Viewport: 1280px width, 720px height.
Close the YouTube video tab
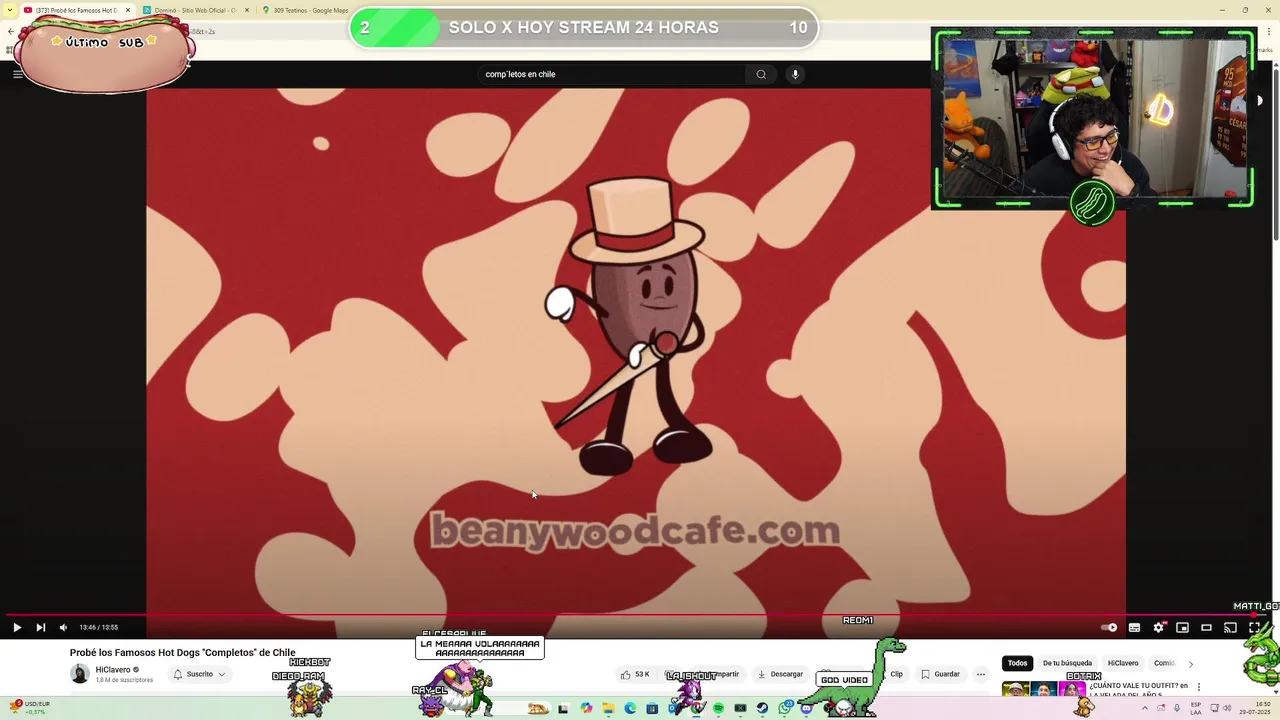pyautogui.click(x=128, y=10)
